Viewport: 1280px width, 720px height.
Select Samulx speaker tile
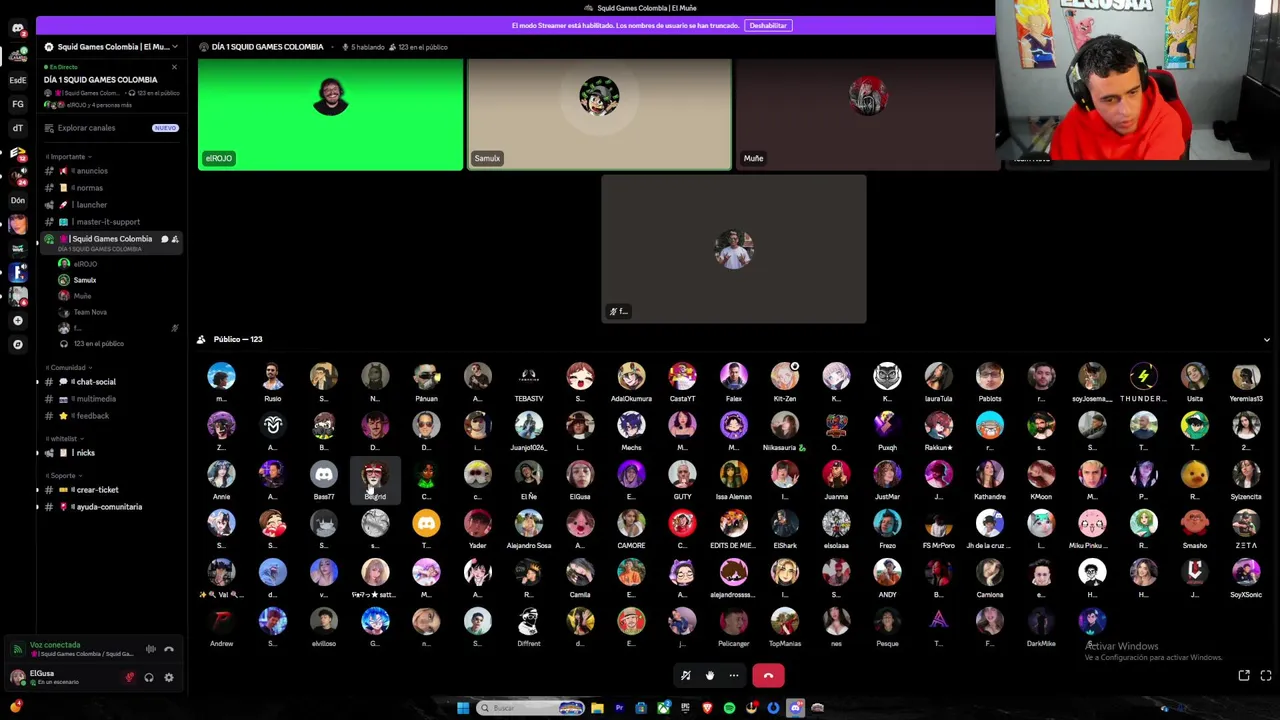[x=599, y=114]
